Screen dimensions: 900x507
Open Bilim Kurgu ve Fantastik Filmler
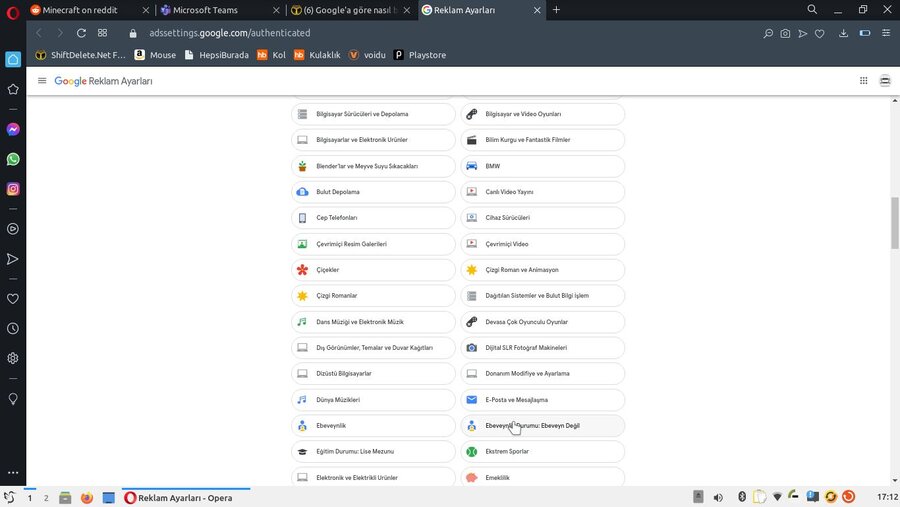pyautogui.click(x=542, y=140)
